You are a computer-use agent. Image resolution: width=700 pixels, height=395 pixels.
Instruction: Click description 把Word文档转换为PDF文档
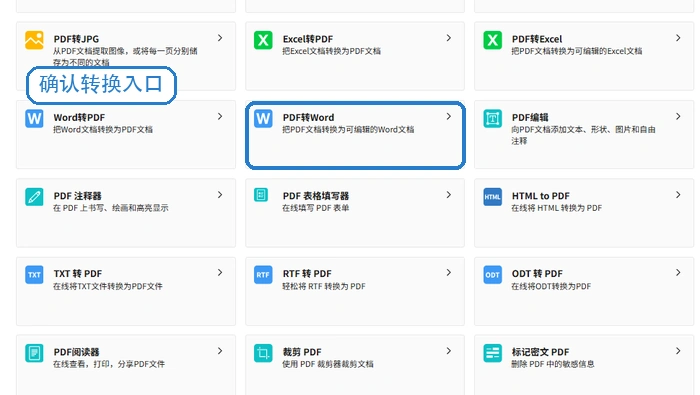coord(103,129)
